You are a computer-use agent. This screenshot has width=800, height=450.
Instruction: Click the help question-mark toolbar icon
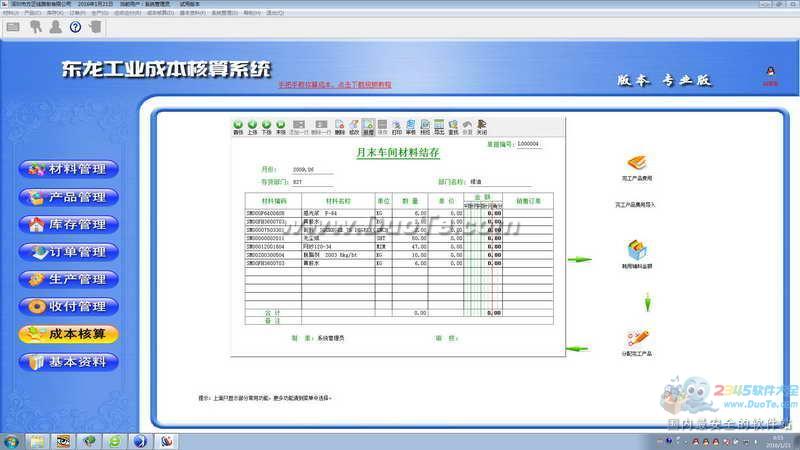76,27
